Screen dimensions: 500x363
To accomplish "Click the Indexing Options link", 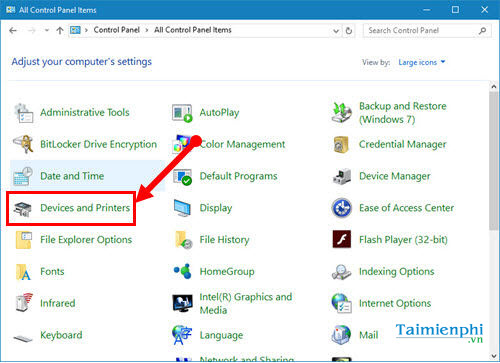I will [x=397, y=272].
